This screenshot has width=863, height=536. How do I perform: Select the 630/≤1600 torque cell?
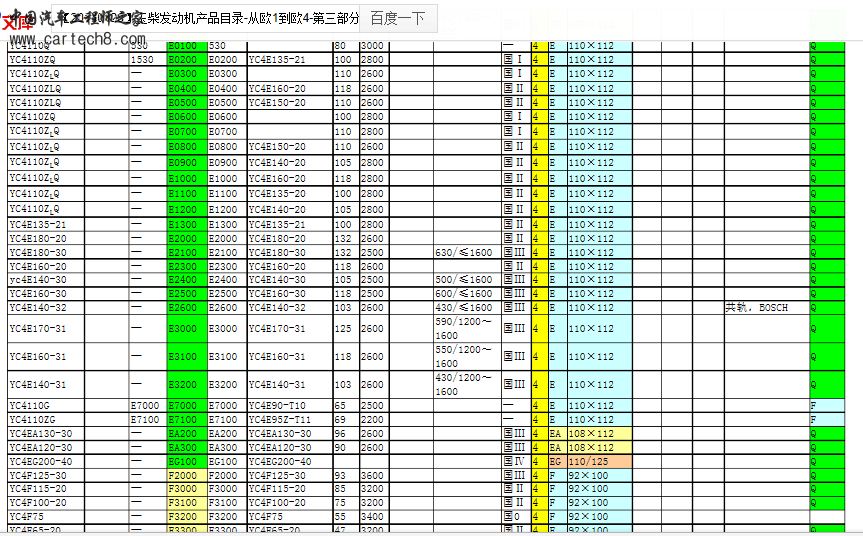[467, 253]
